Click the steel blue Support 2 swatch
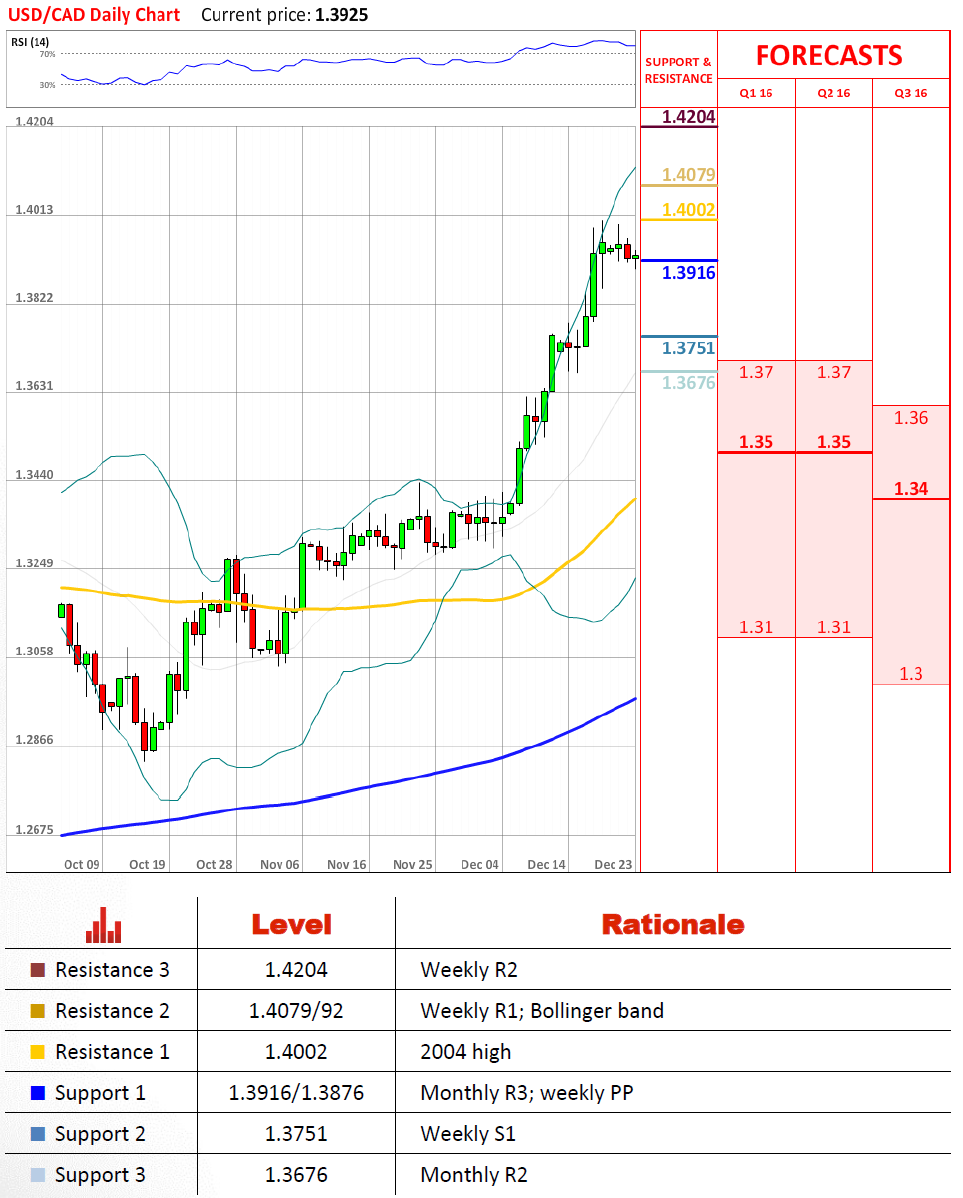The image size is (963, 1198). pyautogui.click(x=38, y=1134)
